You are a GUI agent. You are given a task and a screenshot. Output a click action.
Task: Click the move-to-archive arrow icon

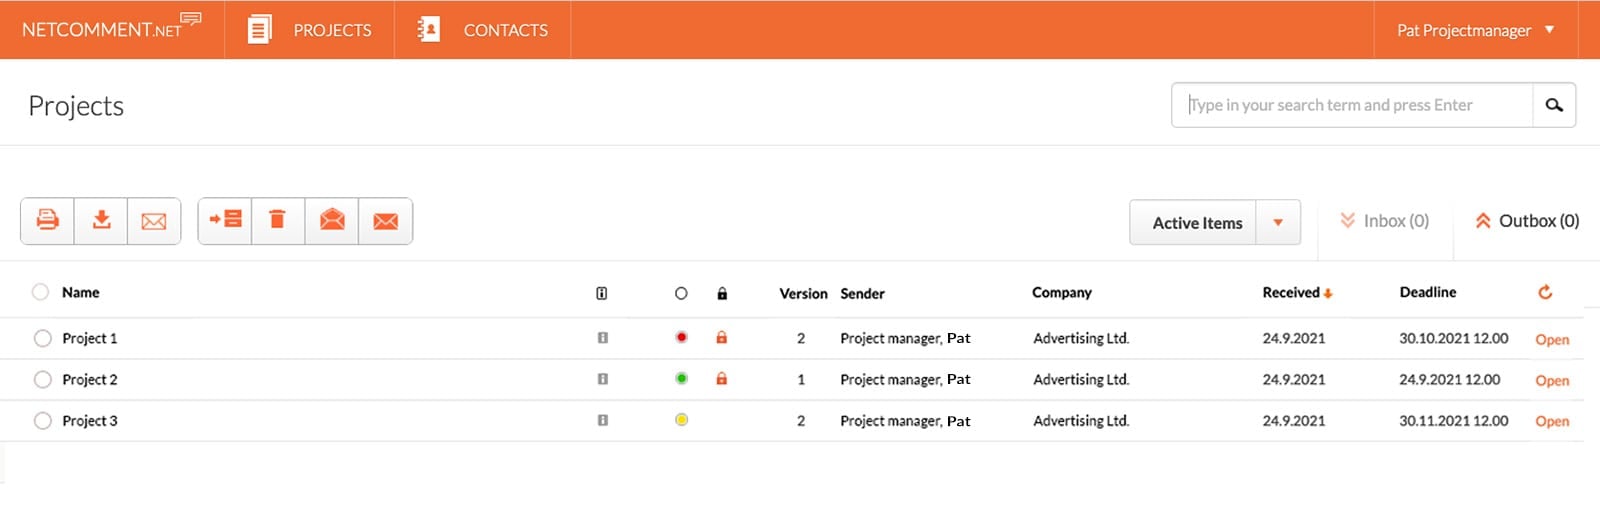click(225, 220)
